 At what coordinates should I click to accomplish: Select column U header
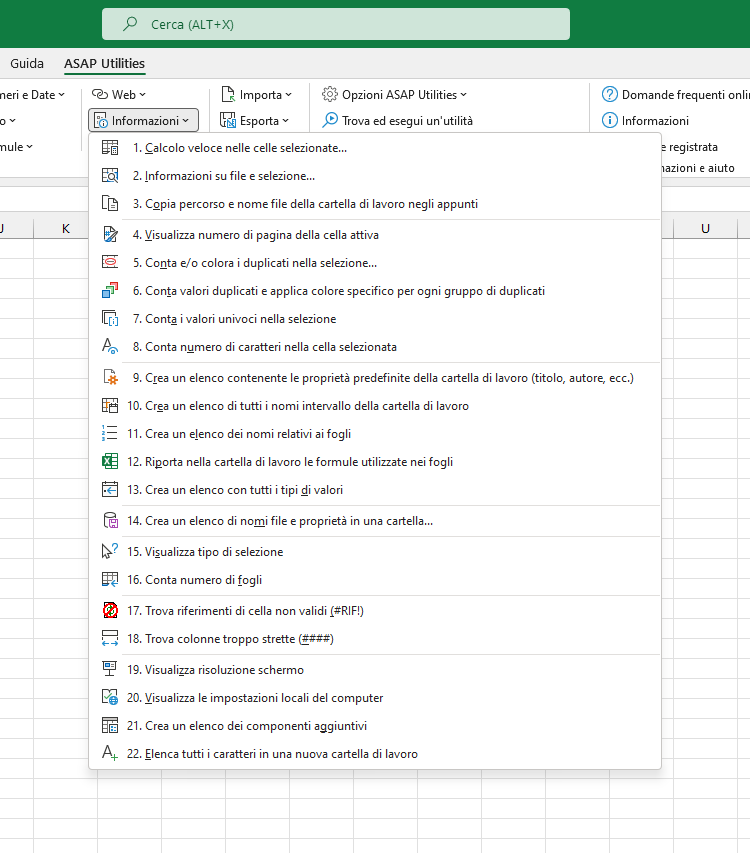(x=705, y=228)
